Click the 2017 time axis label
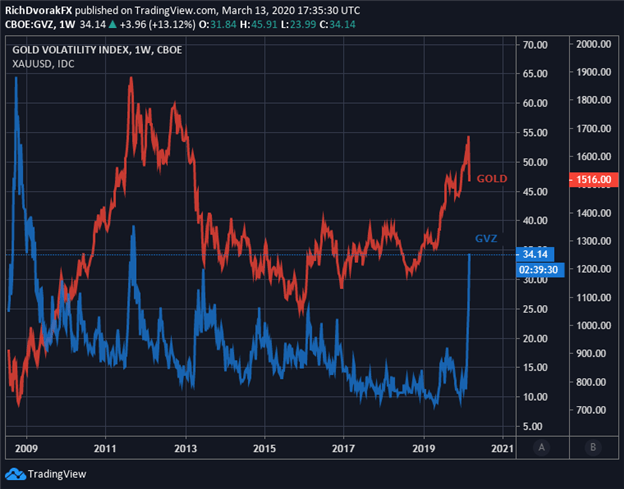Screen dimensions: 624x489 tap(343, 449)
